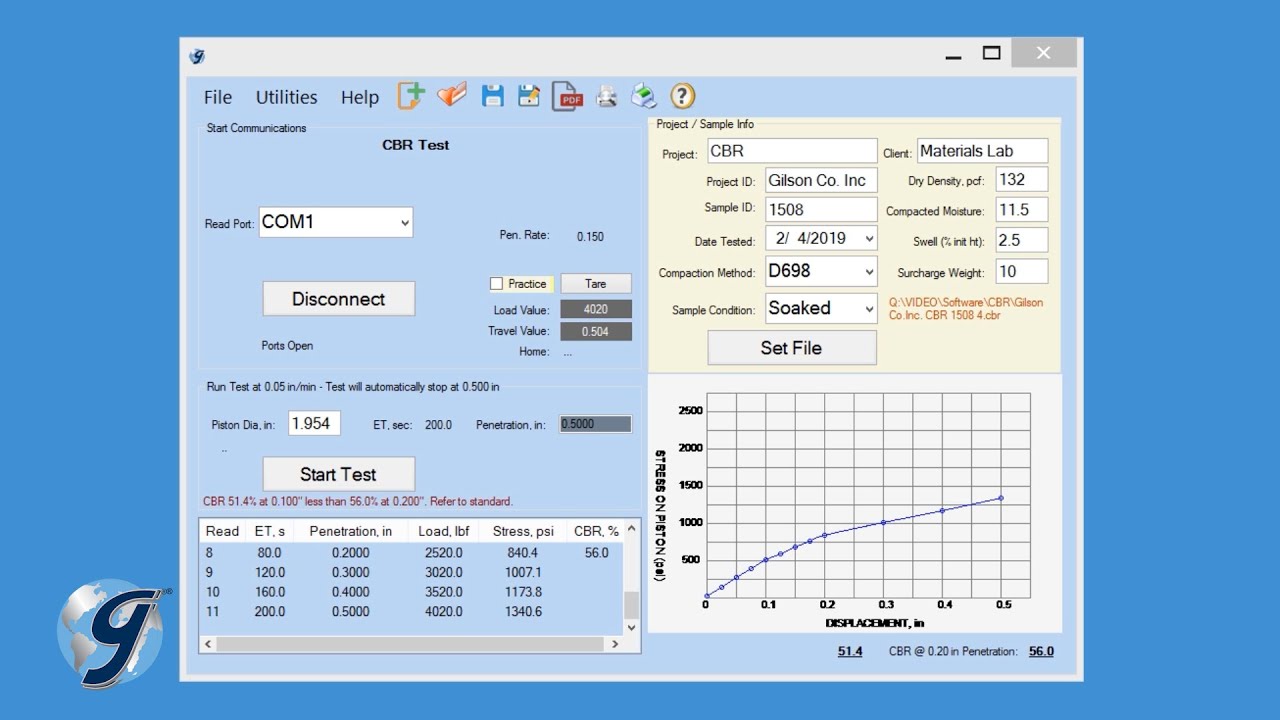Open Print Preview icon
The width and height of the screenshot is (1280, 720).
pos(607,96)
